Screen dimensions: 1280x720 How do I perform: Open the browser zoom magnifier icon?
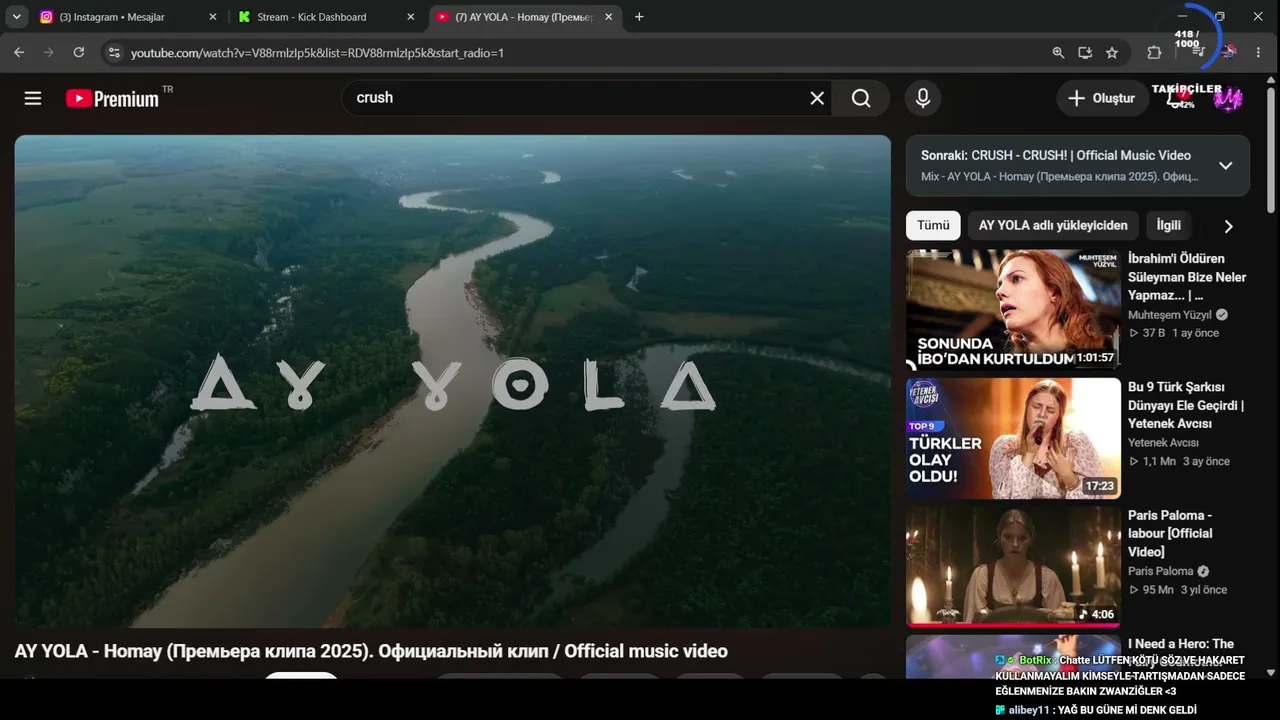click(x=1058, y=53)
